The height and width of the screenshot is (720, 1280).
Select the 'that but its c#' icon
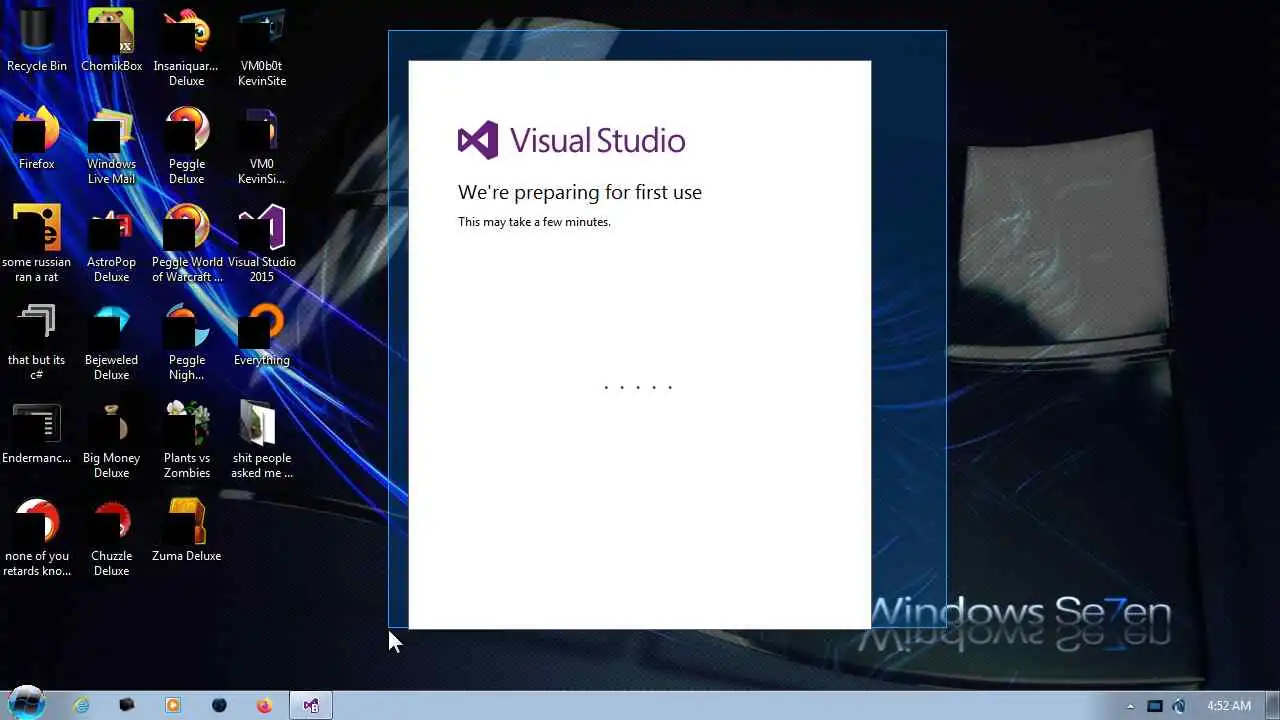pyautogui.click(x=37, y=342)
